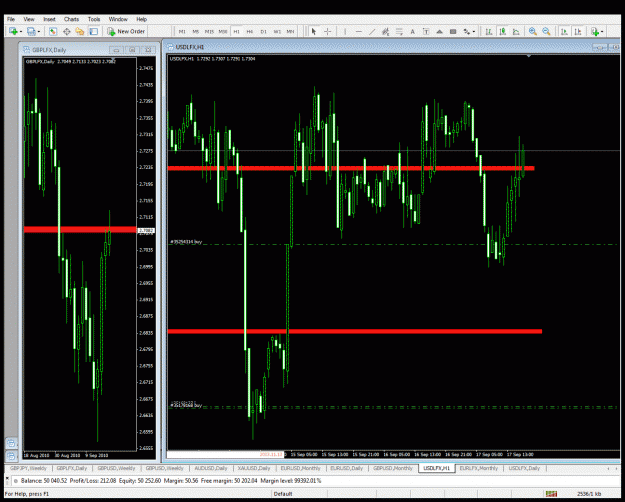Select the Fibonacci Retracement tool
This screenshot has width=625, height=502.
[x=399, y=31]
